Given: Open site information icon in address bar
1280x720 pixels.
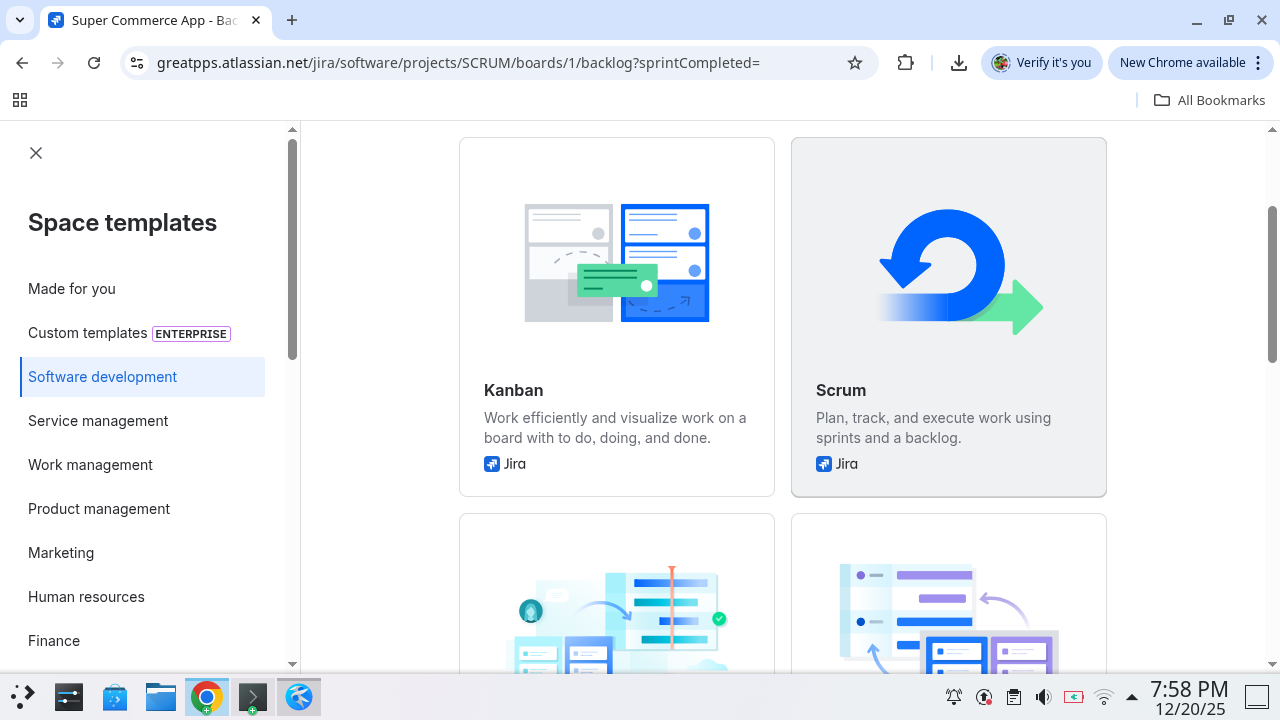Looking at the screenshot, I should pyautogui.click(x=137, y=63).
